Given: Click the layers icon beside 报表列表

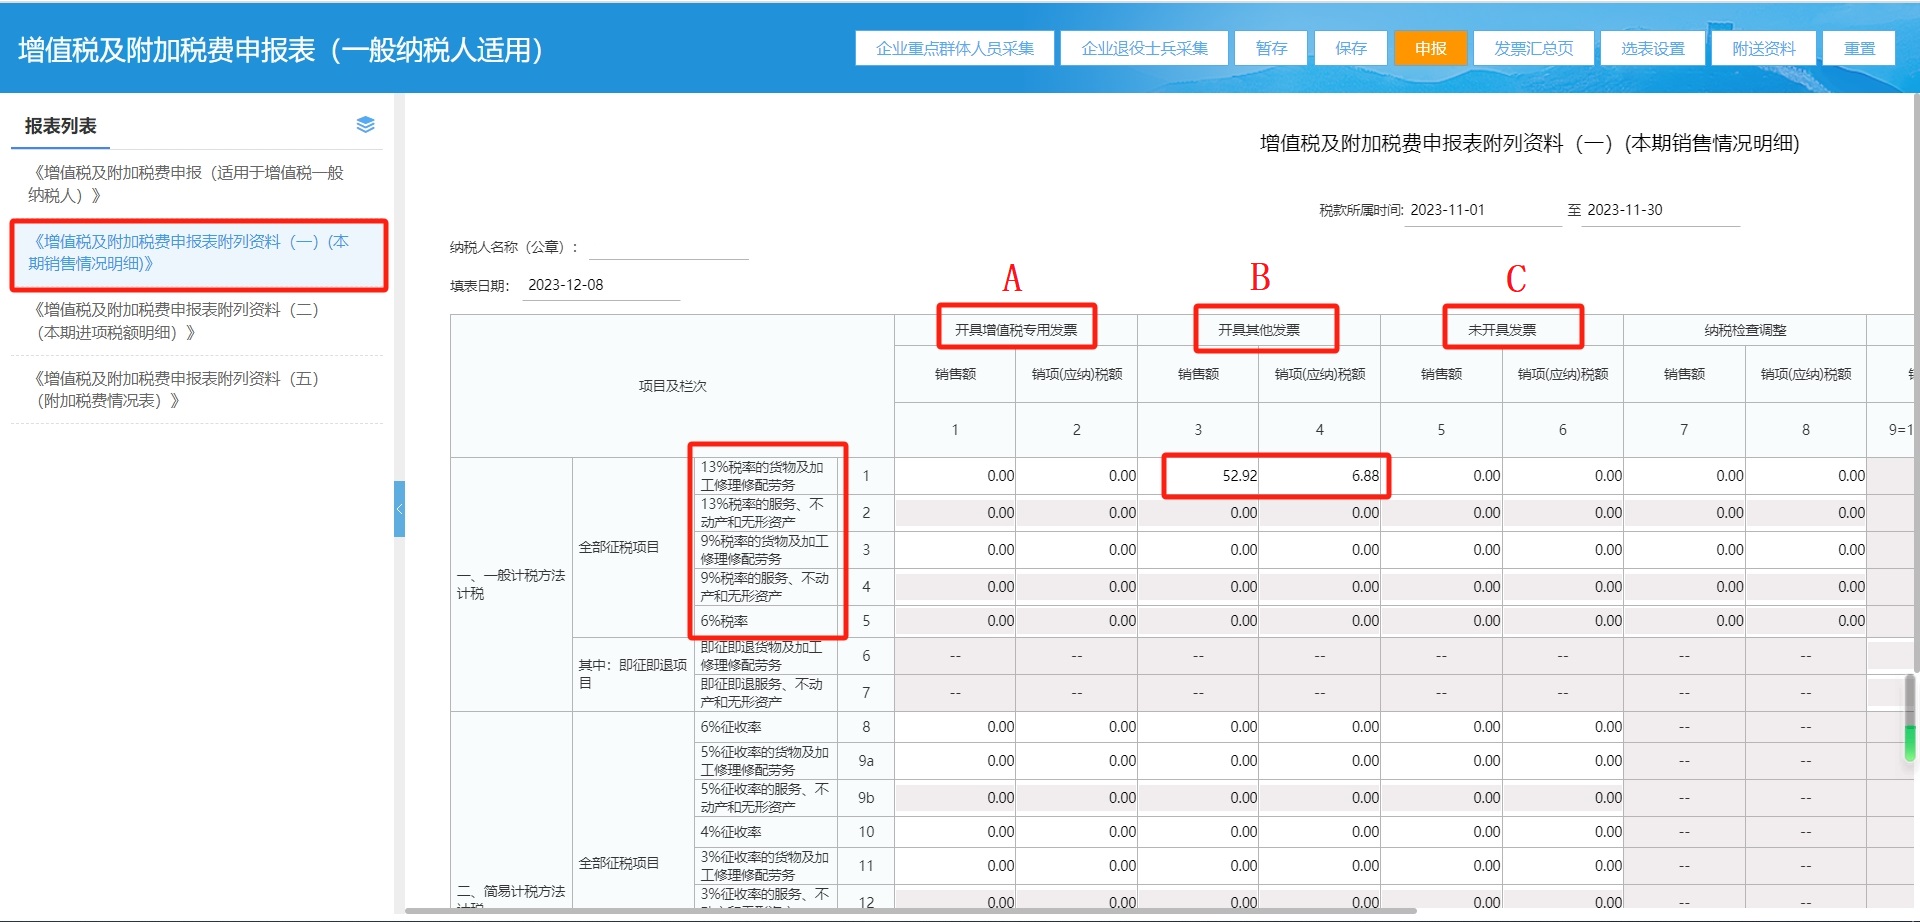Looking at the screenshot, I should [365, 125].
